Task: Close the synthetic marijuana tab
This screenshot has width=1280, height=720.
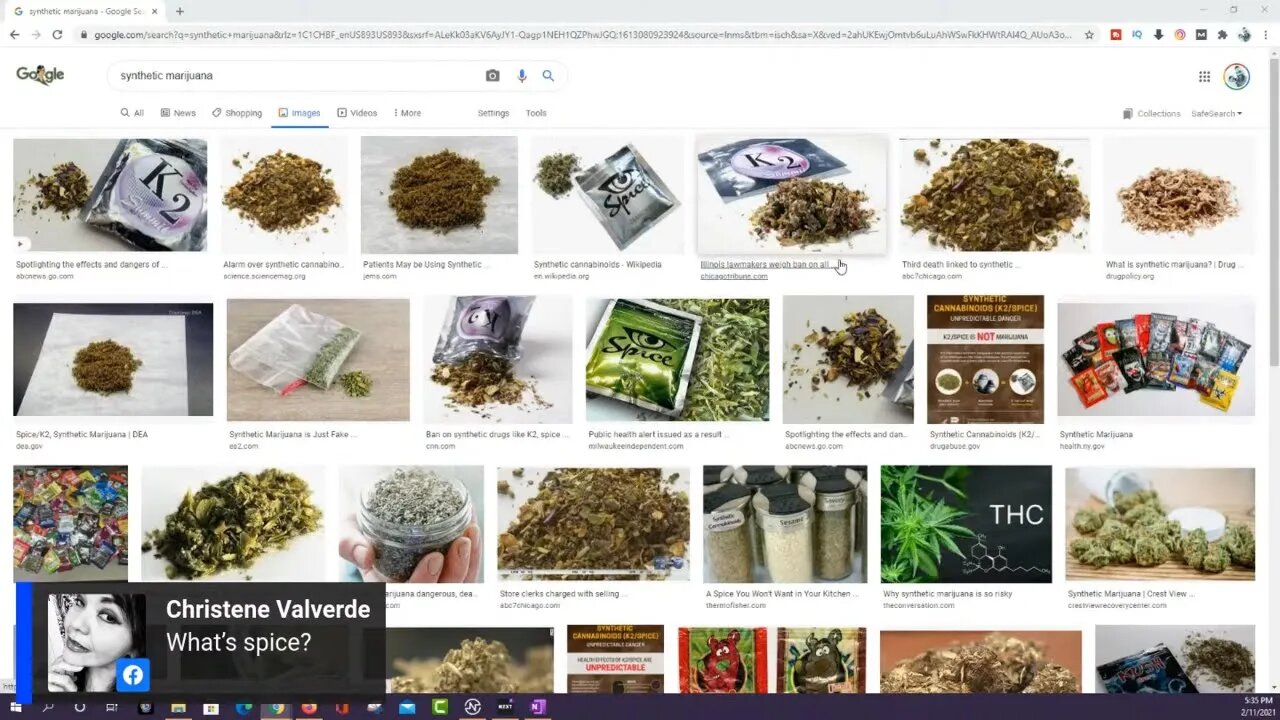Action: 154,11
